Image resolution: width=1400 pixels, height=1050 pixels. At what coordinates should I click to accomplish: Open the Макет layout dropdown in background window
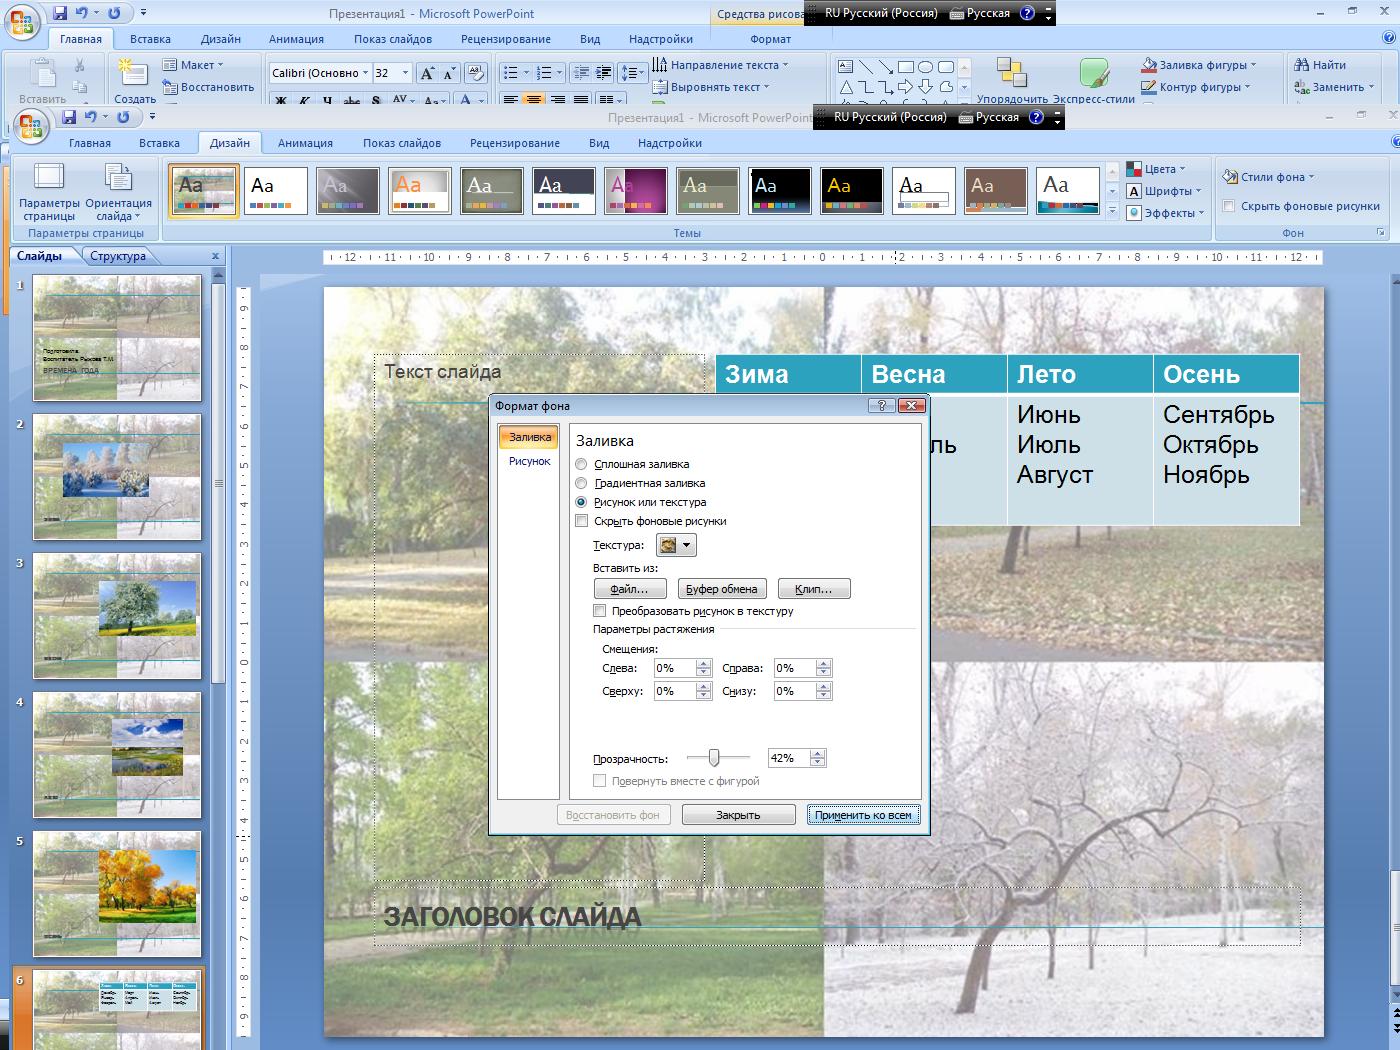(194, 65)
